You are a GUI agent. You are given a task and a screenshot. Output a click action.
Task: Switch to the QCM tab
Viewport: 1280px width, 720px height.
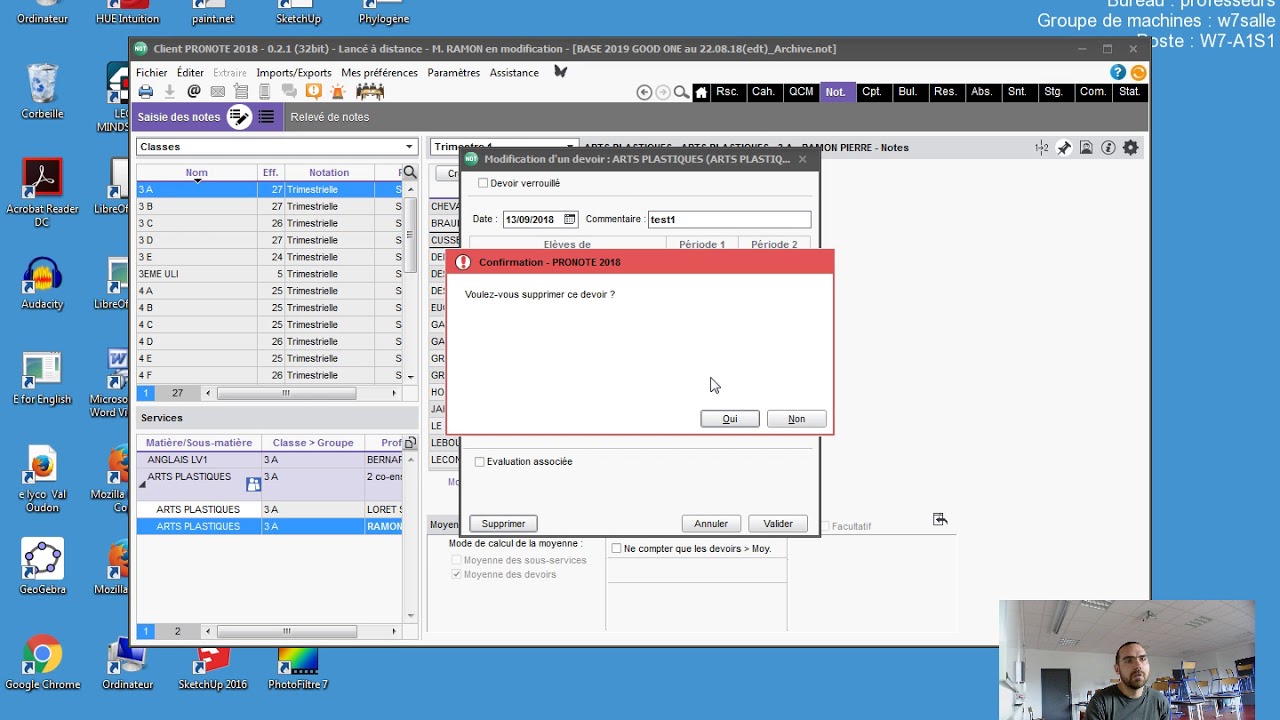801,92
